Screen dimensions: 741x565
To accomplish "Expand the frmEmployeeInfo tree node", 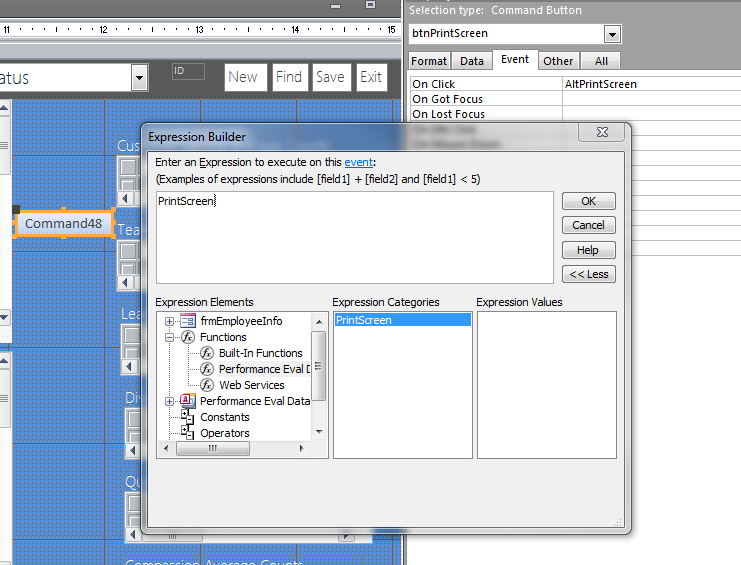I will click(x=169, y=321).
